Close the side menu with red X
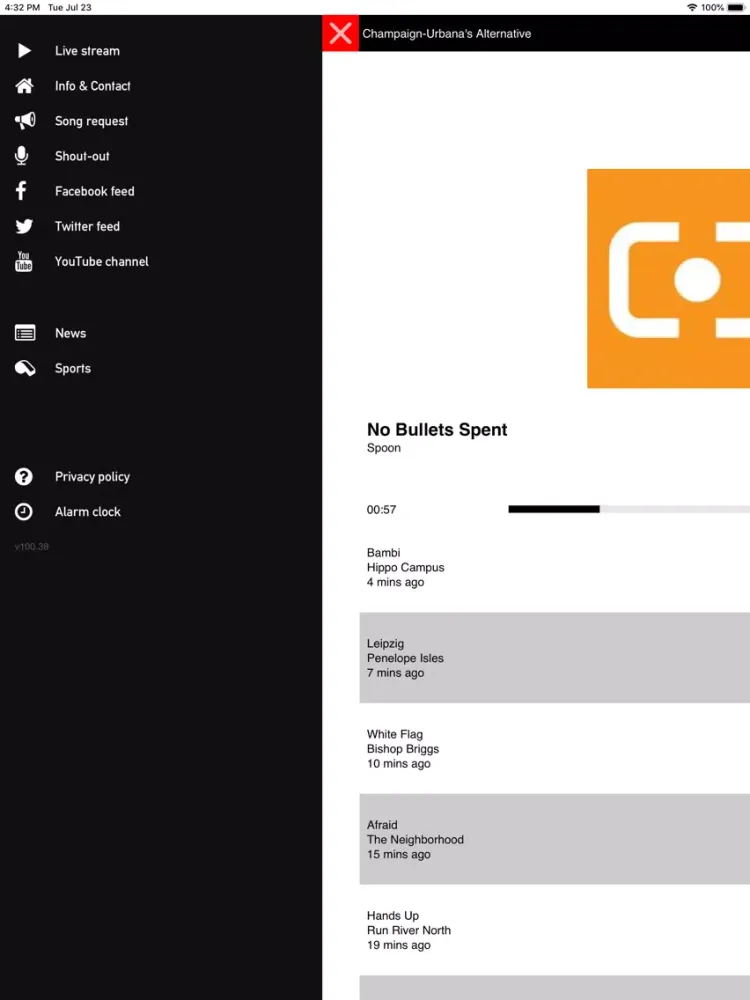The width and height of the screenshot is (750, 1000). [x=341, y=33]
